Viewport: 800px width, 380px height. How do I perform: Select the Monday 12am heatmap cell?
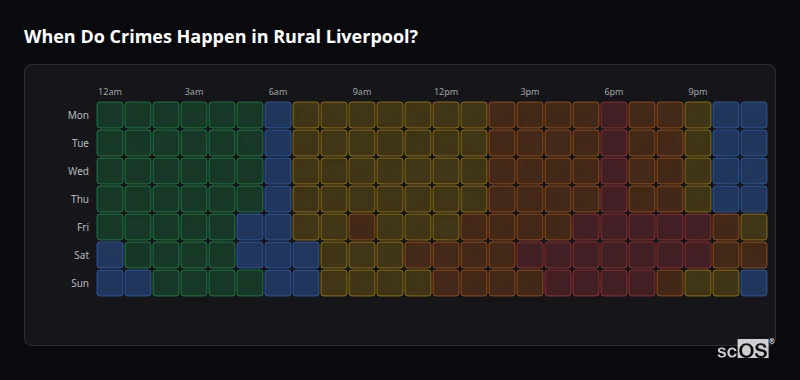(x=110, y=115)
